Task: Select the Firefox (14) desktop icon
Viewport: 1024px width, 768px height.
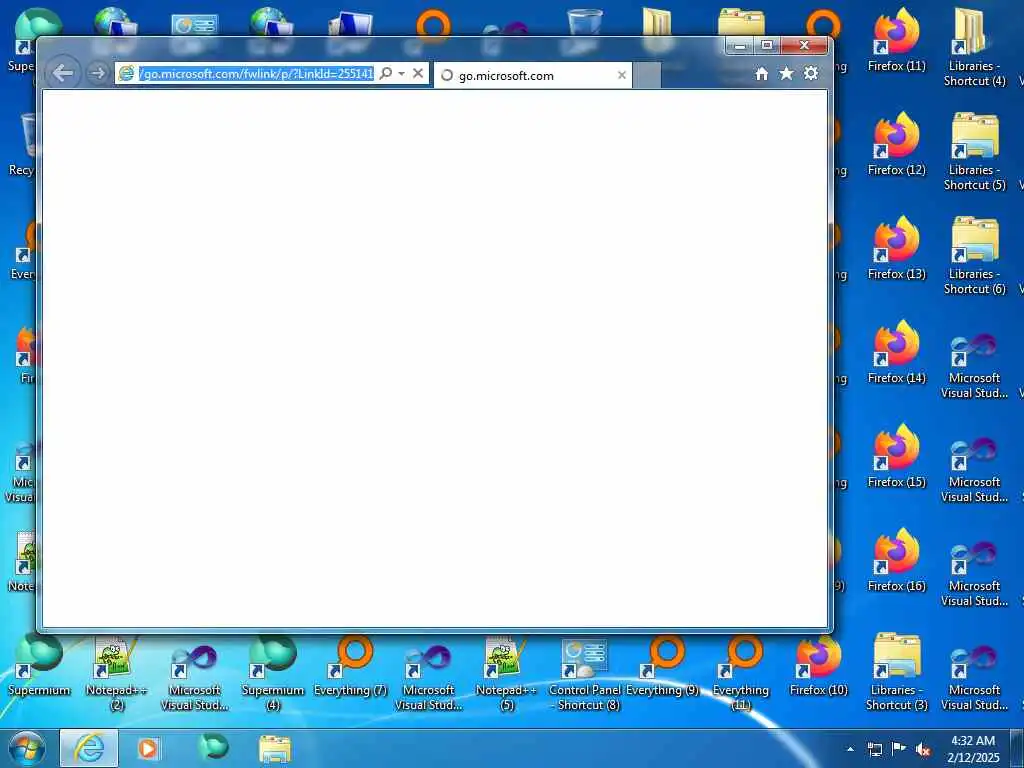Action: click(897, 352)
